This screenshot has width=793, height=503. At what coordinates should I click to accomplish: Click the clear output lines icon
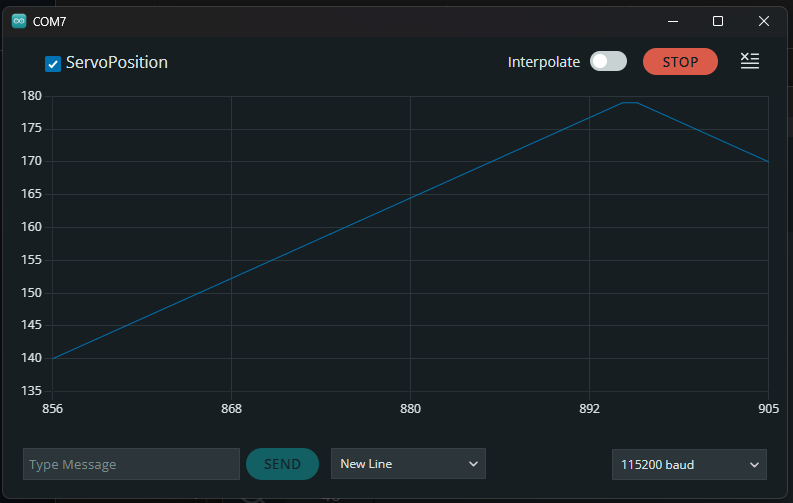pos(750,61)
